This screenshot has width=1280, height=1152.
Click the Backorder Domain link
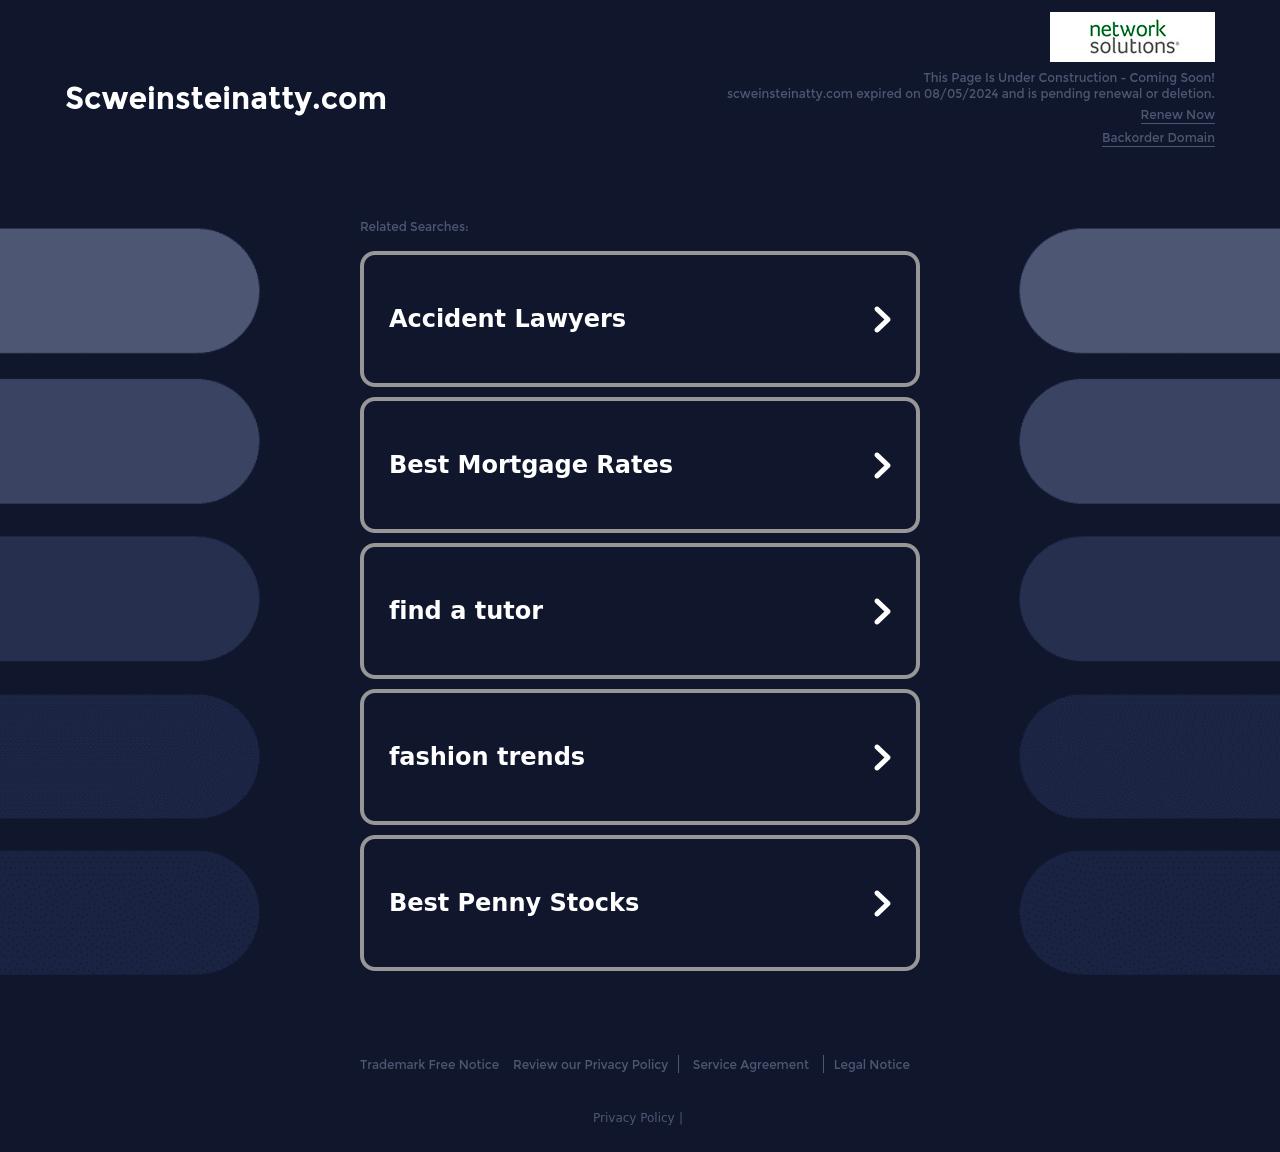pyautogui.click(x=1158, y=138)
